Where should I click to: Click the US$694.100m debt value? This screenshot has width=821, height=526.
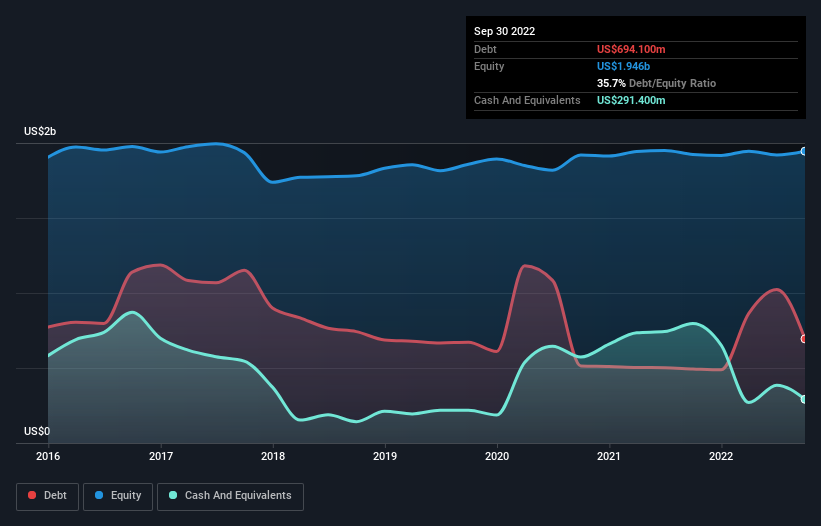click(631, 49)
